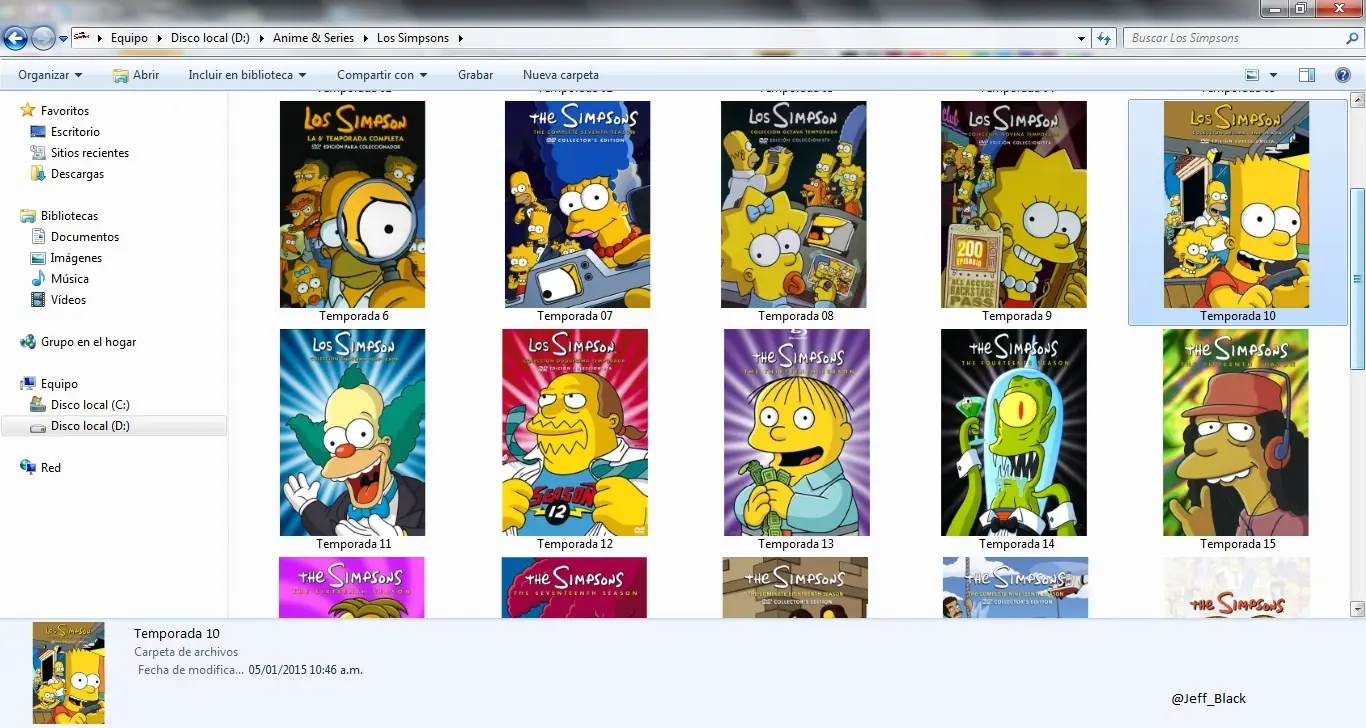Viewport: 1366px width, 728px height.
Task: Open the Compartir con dropdown
Action: tap(382, 75)
